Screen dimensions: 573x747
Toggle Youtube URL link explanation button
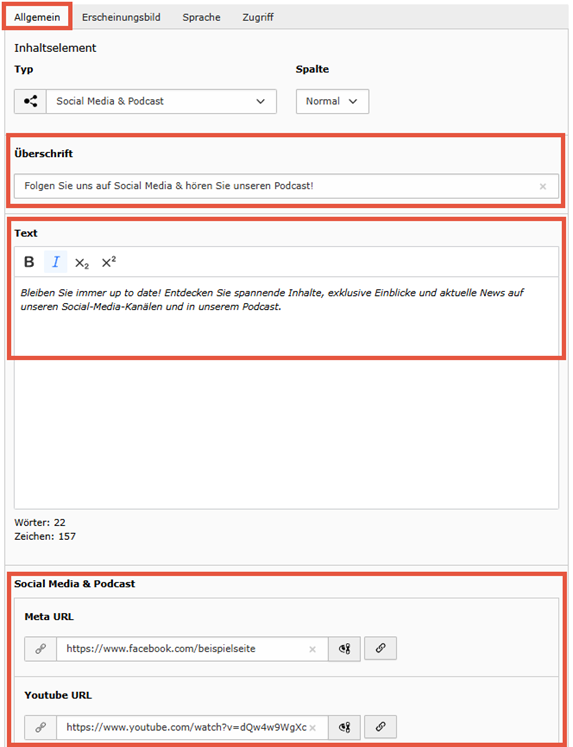point(344,727)
